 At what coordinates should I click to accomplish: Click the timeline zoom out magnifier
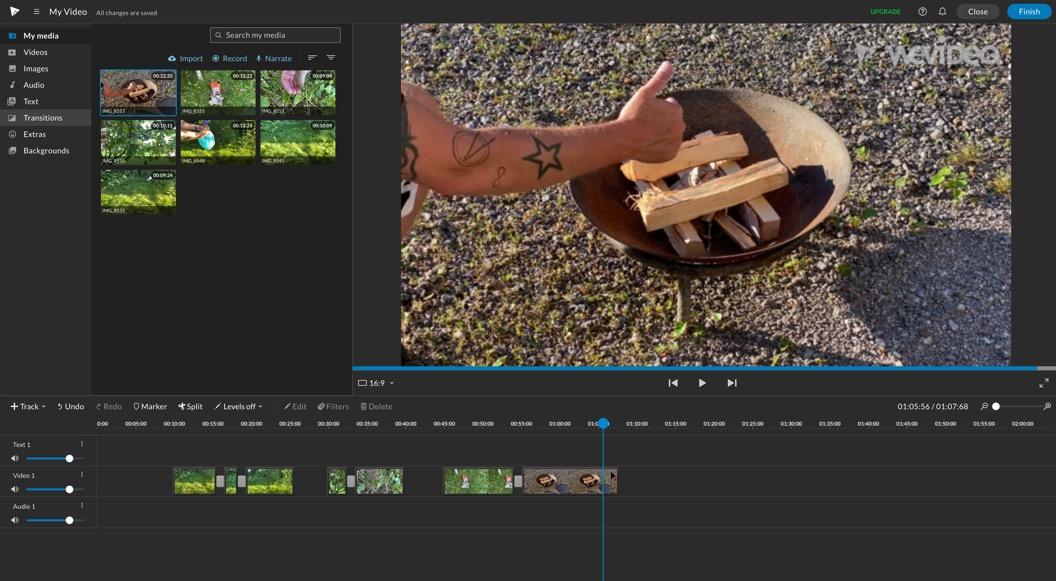point(984,406)
